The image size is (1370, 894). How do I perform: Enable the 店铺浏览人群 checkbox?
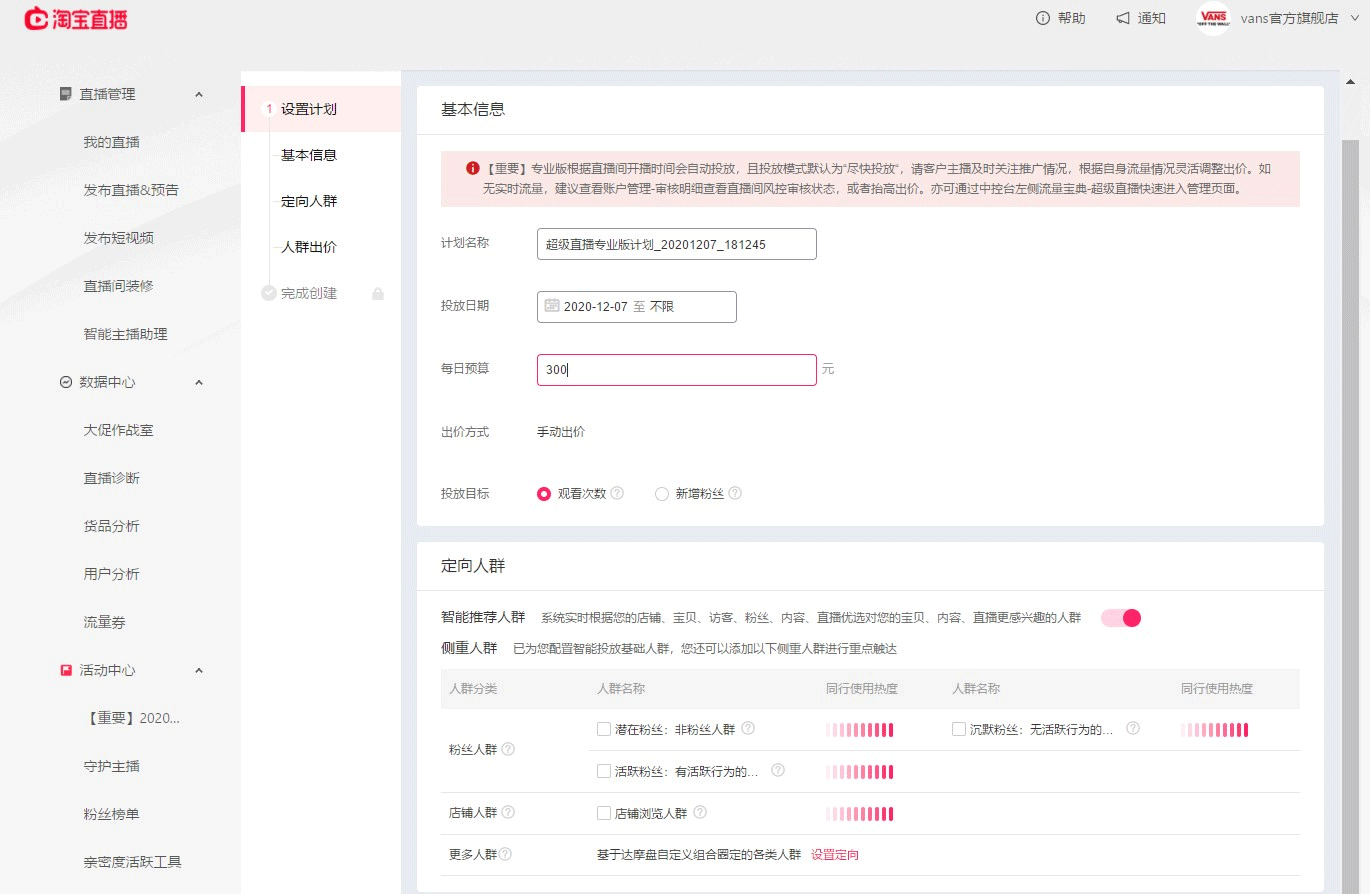tap(603, 813)
